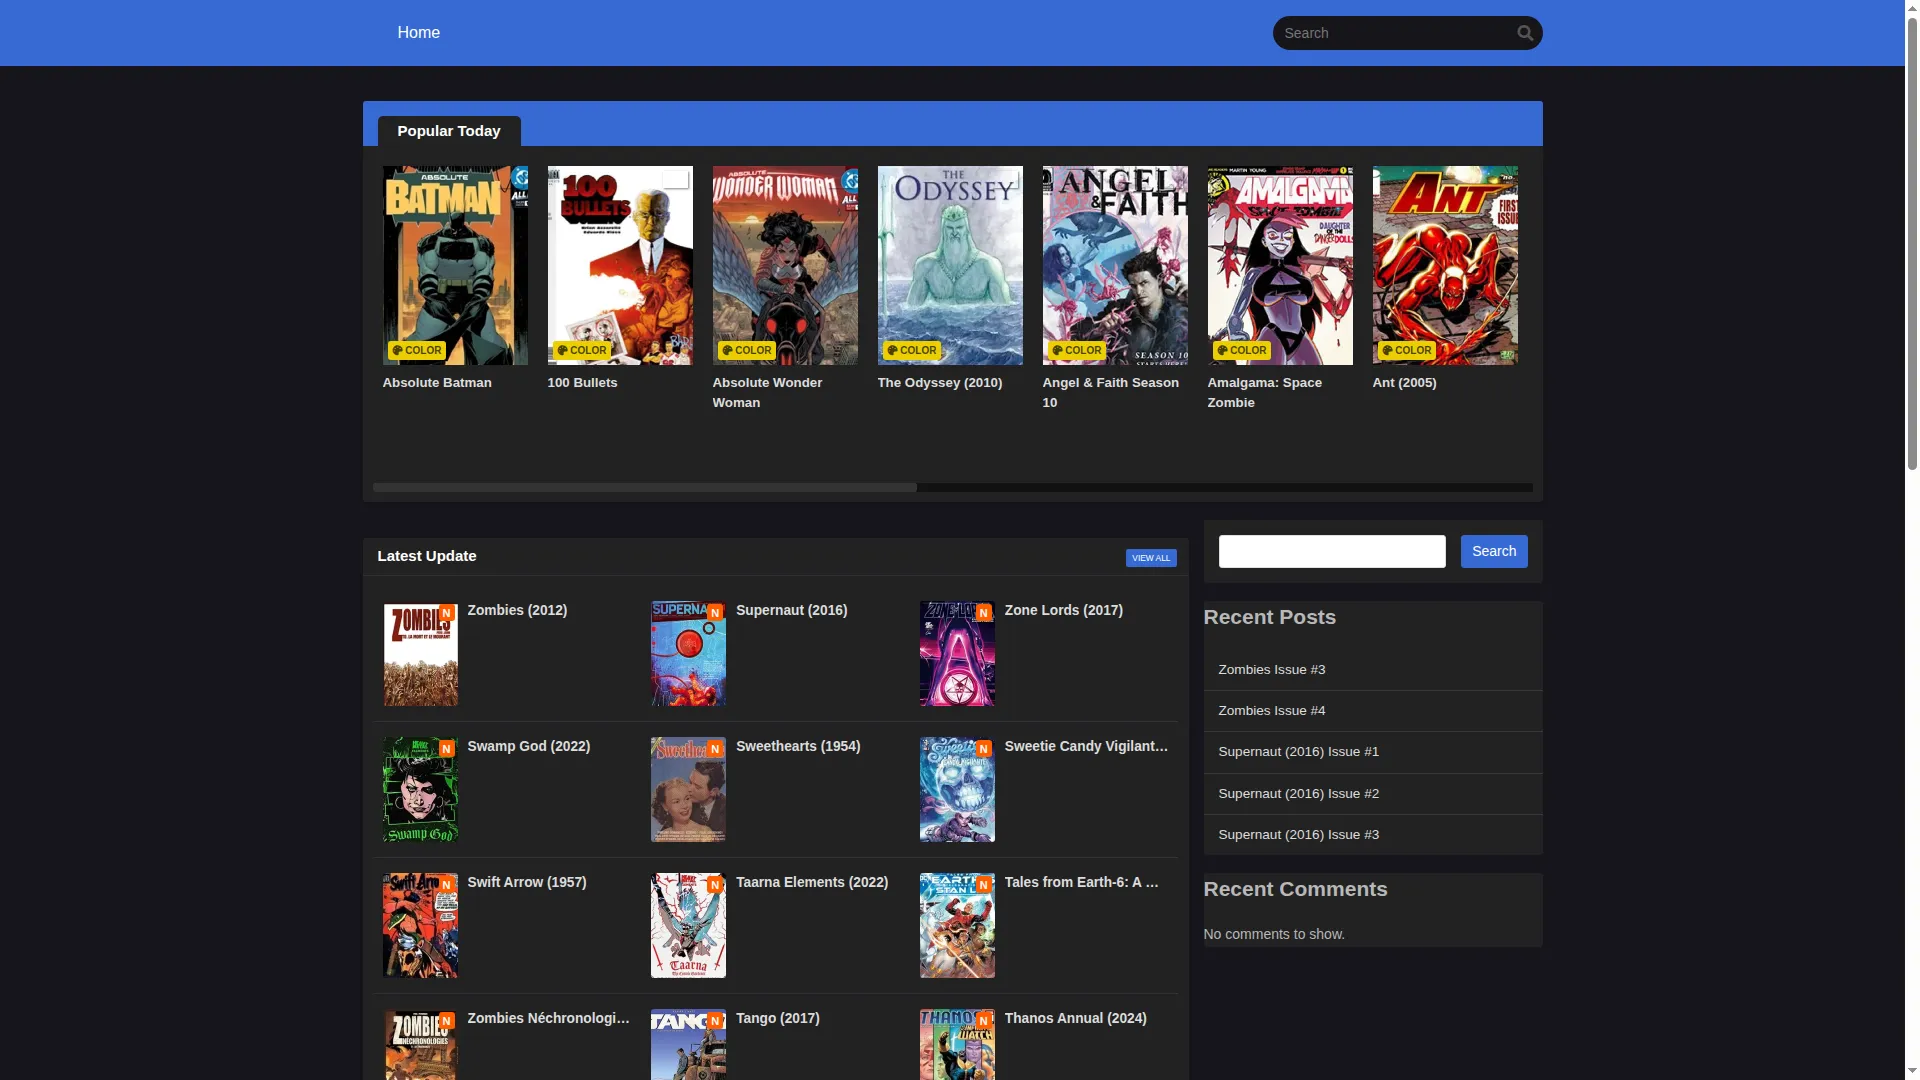Open Ant (2005) cover thumbnail
The width and height of the screenshot is (1920, 1080).
1445,265
